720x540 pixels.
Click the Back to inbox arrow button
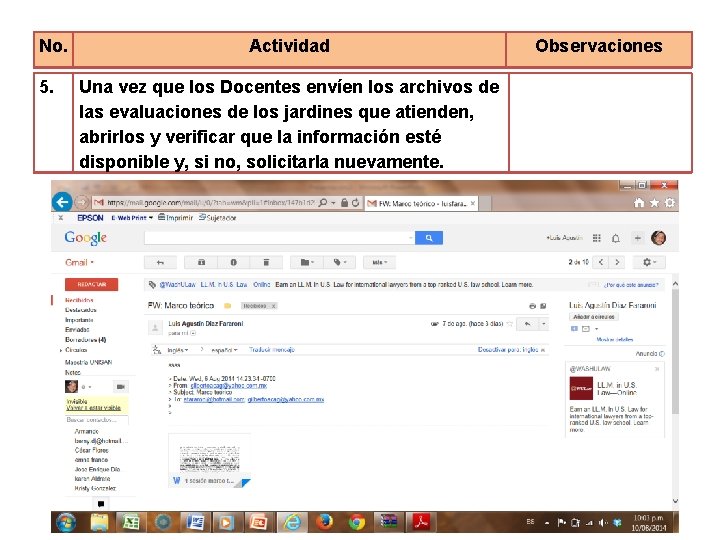tap(160, 262)
